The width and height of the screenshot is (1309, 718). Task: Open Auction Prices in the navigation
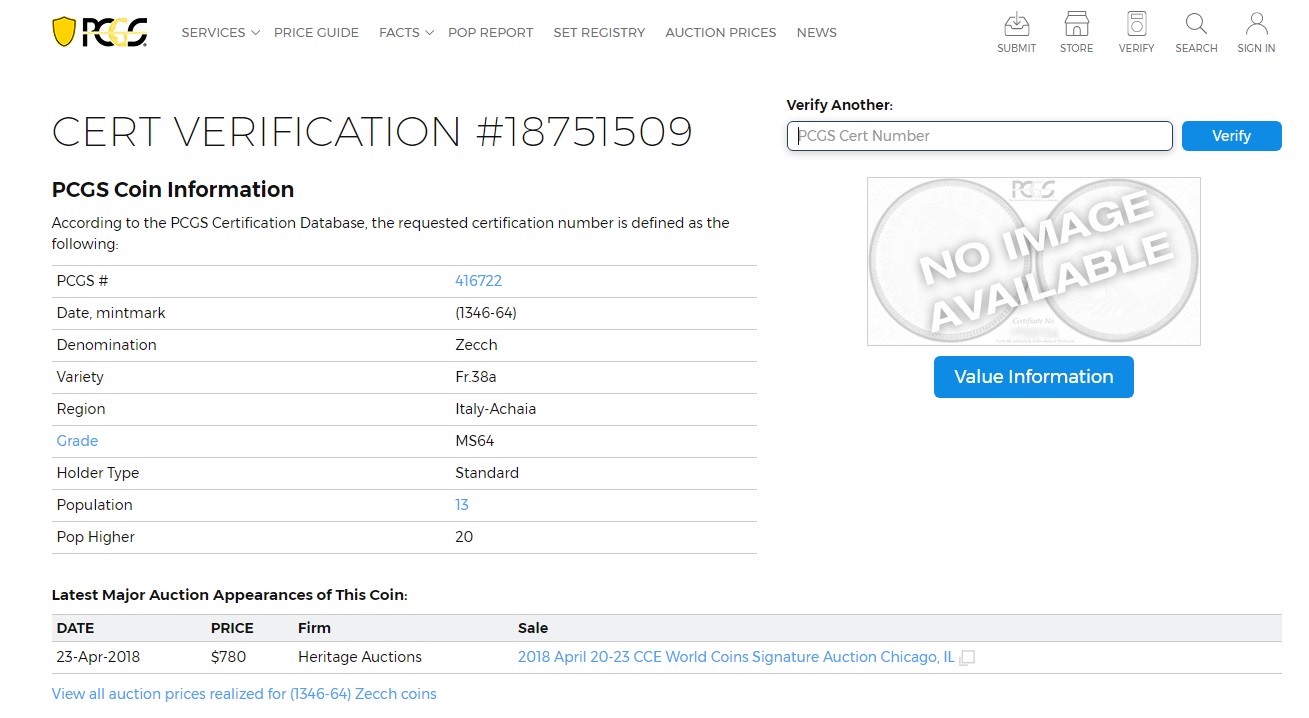(721, 32)
